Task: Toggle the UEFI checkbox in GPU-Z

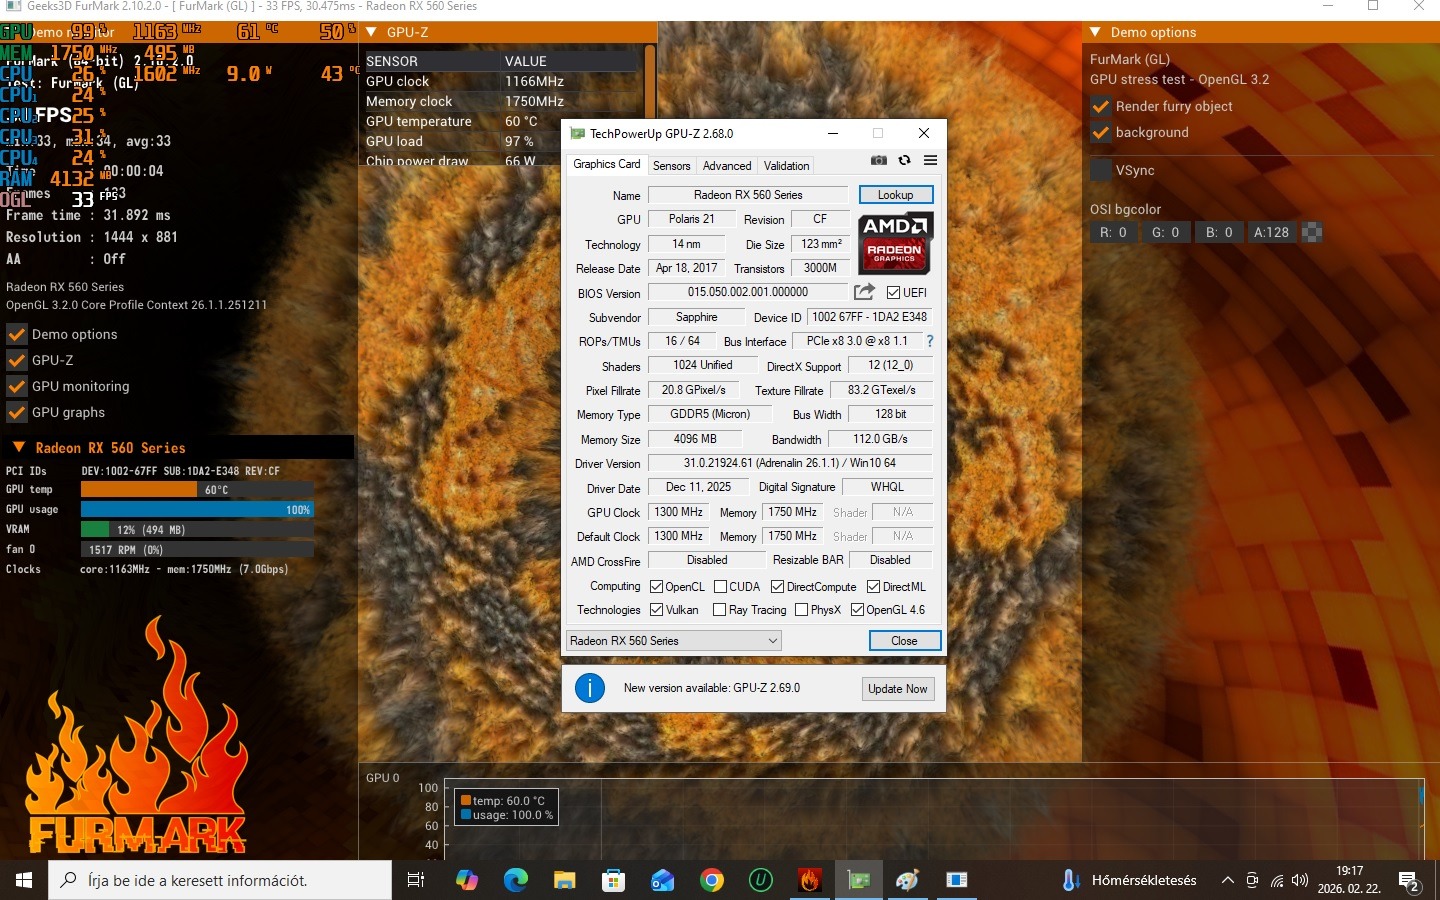Action: click(894, 293)
